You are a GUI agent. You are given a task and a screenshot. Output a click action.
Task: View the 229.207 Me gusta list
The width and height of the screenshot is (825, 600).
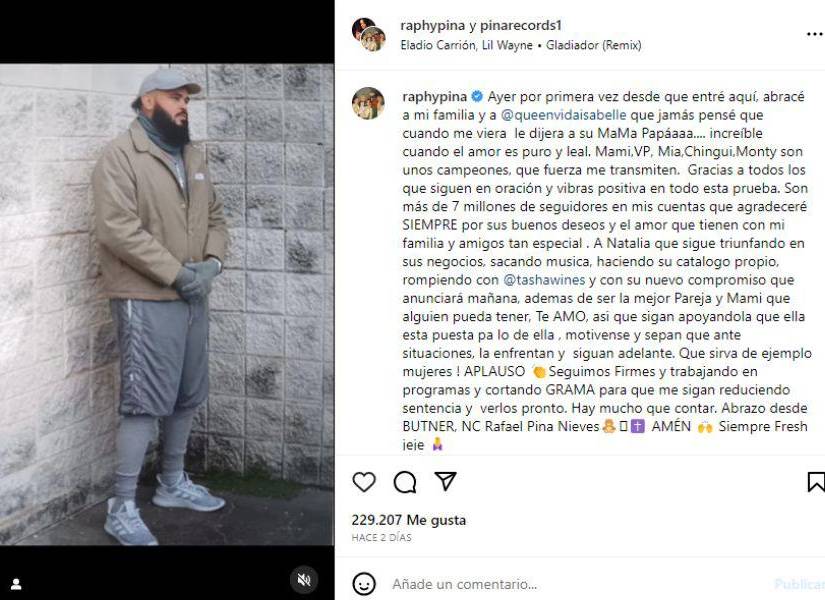(409, 520)
